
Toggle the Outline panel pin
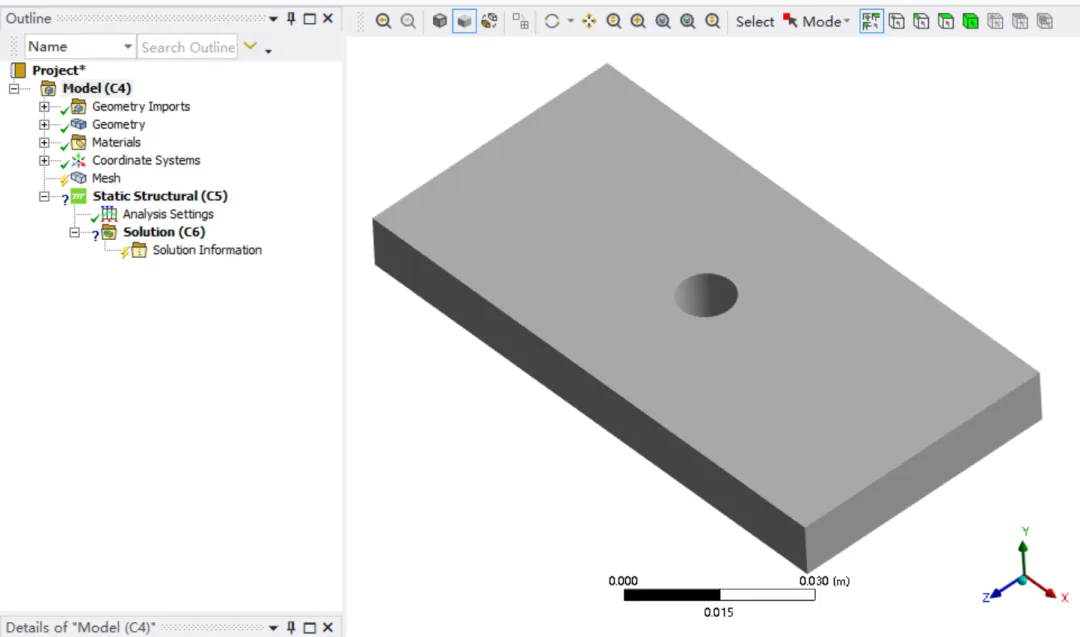291,19
